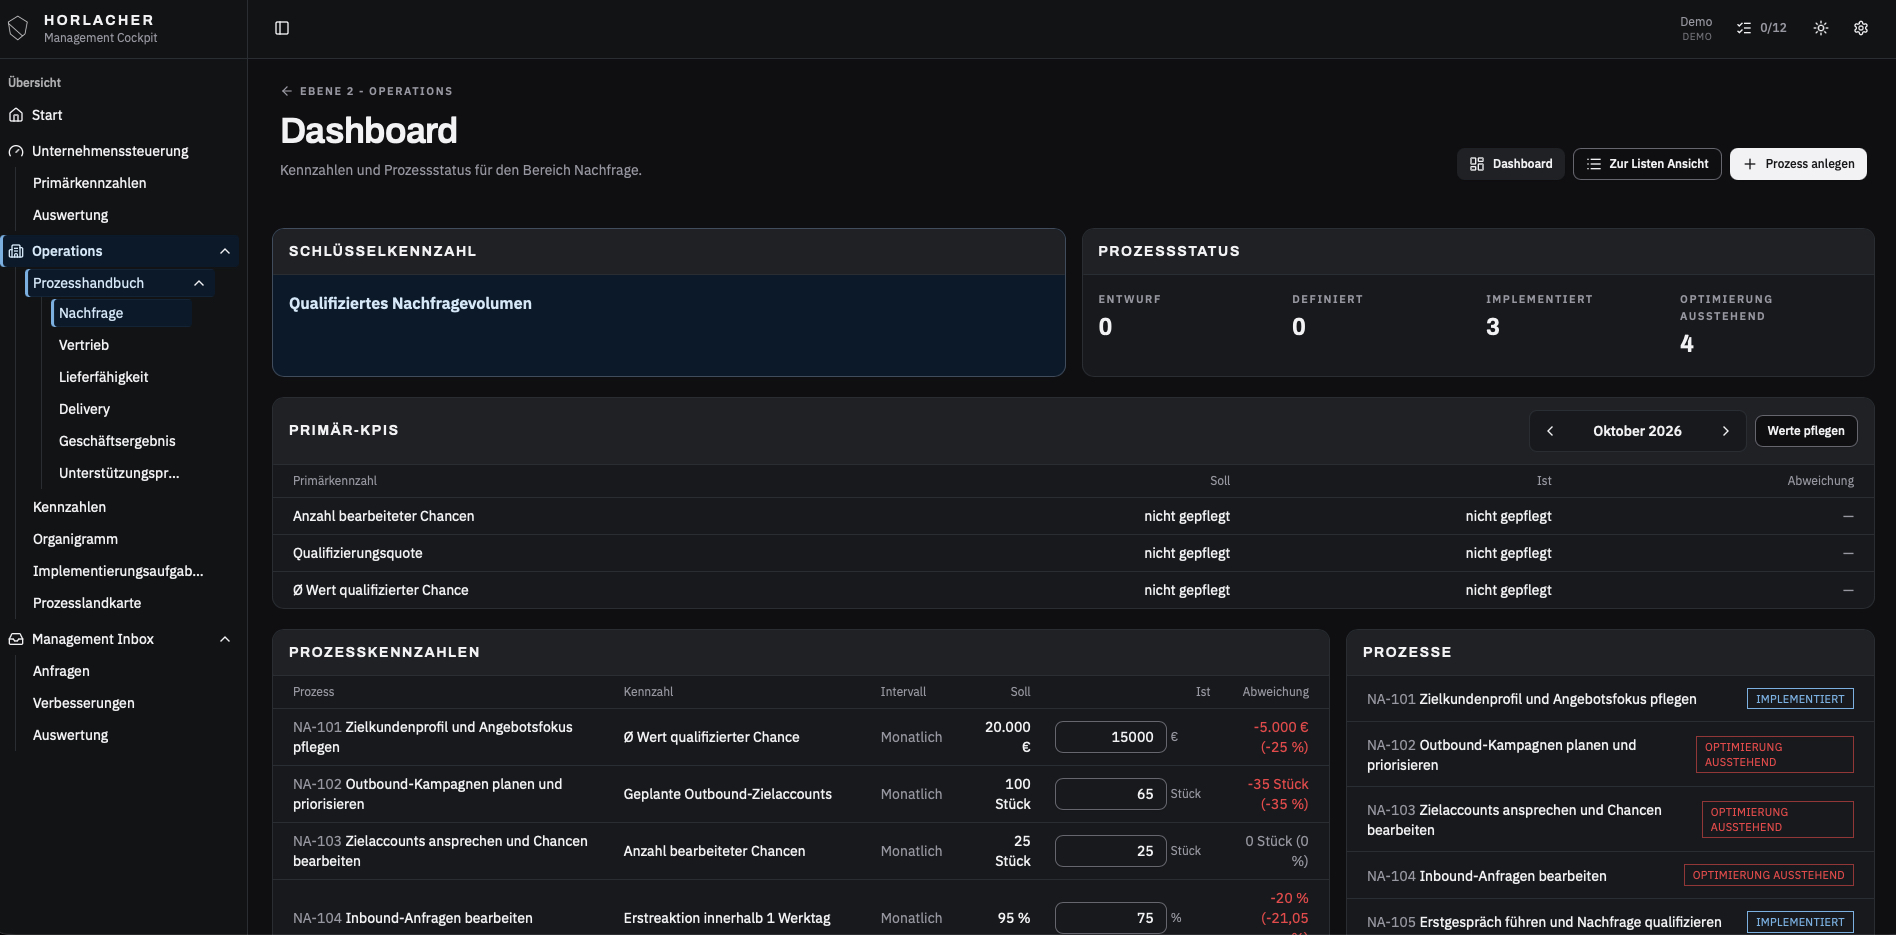Select Unterstützungspr... in Prozesshandbuch
The height and width of the screenshot is (935, 1896).
pos(119,473)
